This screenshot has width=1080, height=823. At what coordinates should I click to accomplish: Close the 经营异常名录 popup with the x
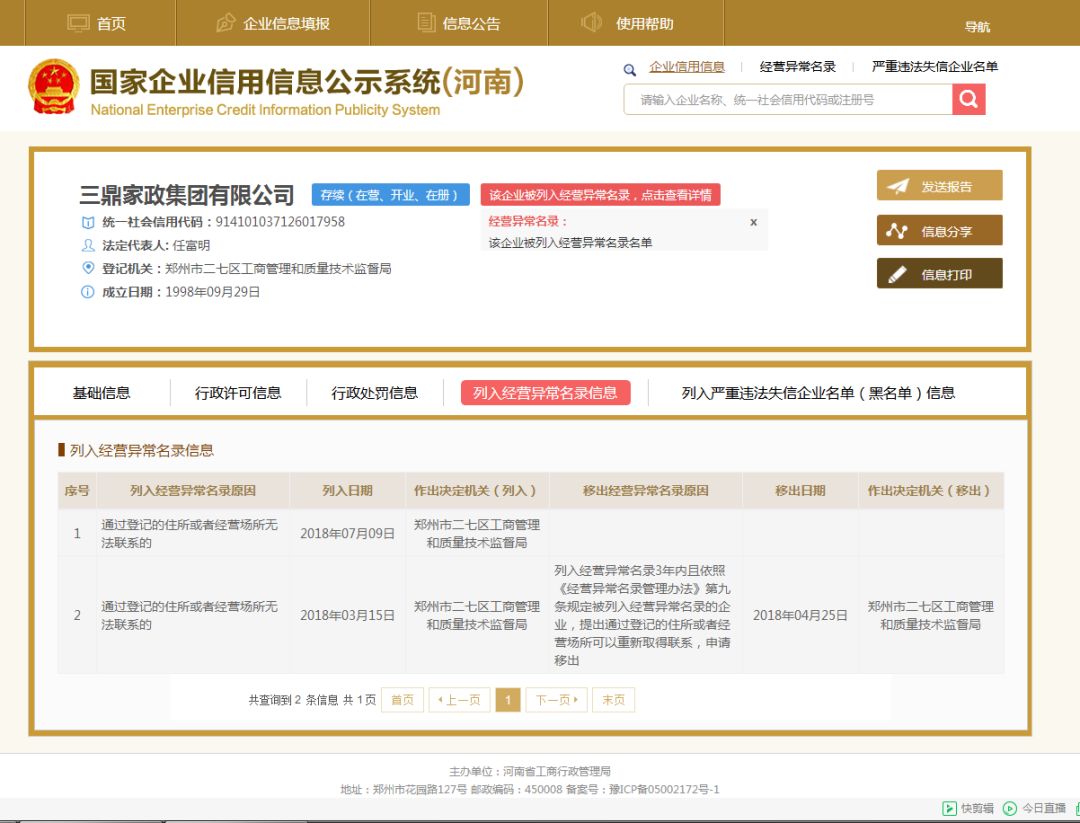(754, 222)
